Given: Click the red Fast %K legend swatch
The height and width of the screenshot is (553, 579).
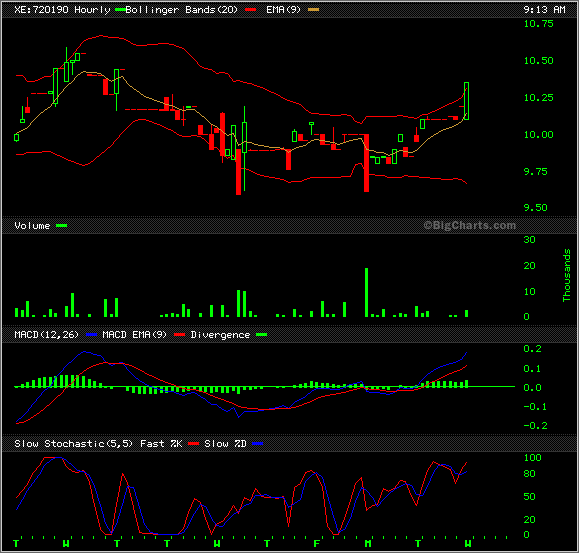Looking at the screenshot, I should (x=193, y=443).
